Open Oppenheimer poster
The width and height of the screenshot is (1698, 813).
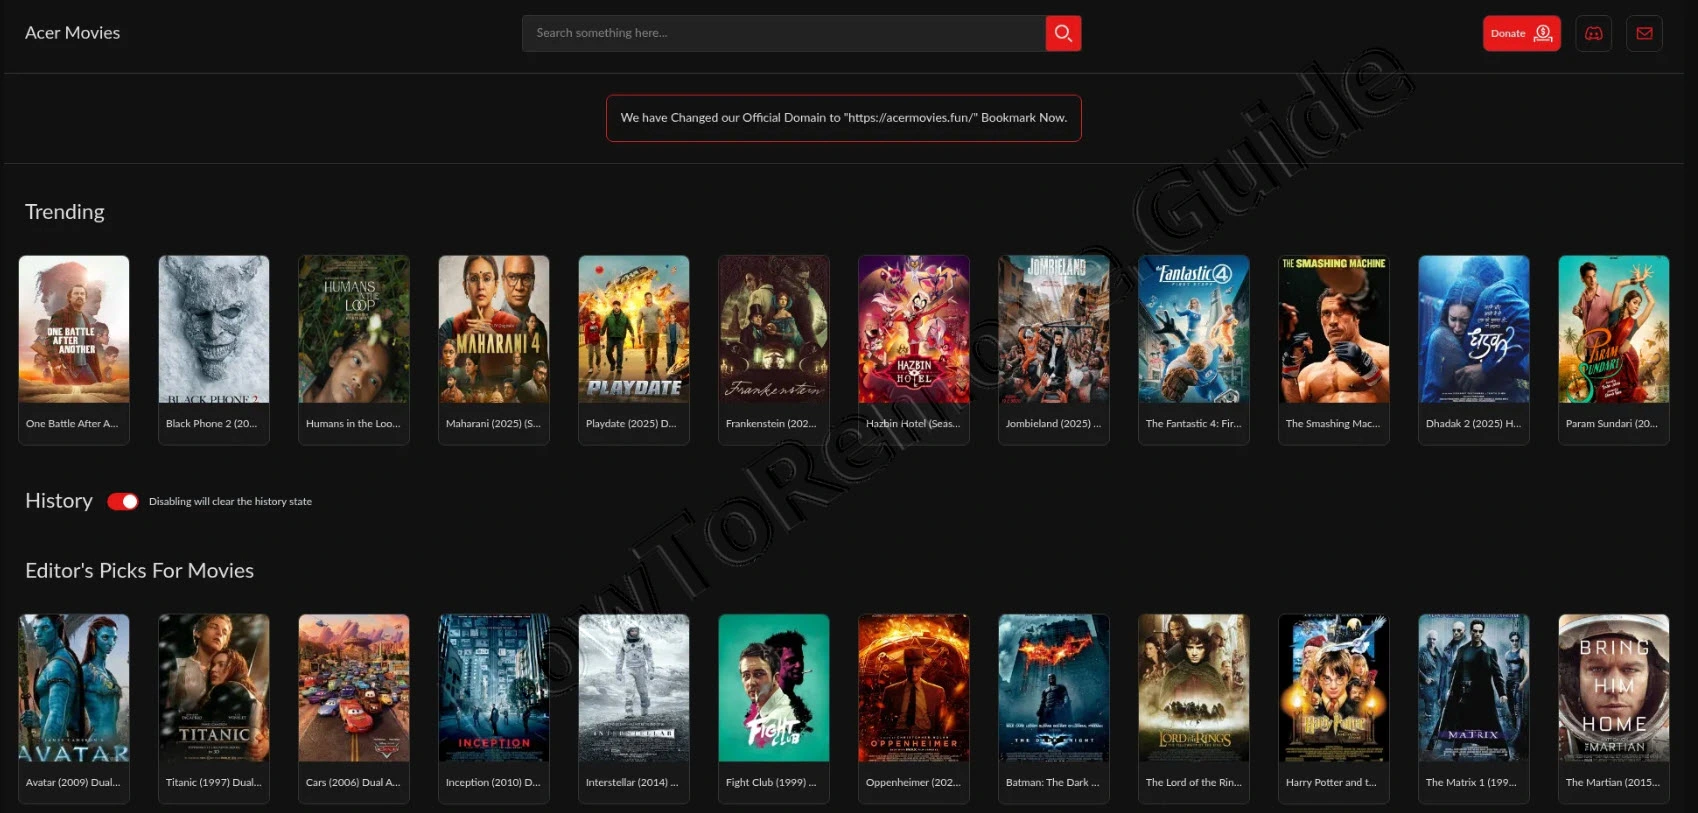914,688
